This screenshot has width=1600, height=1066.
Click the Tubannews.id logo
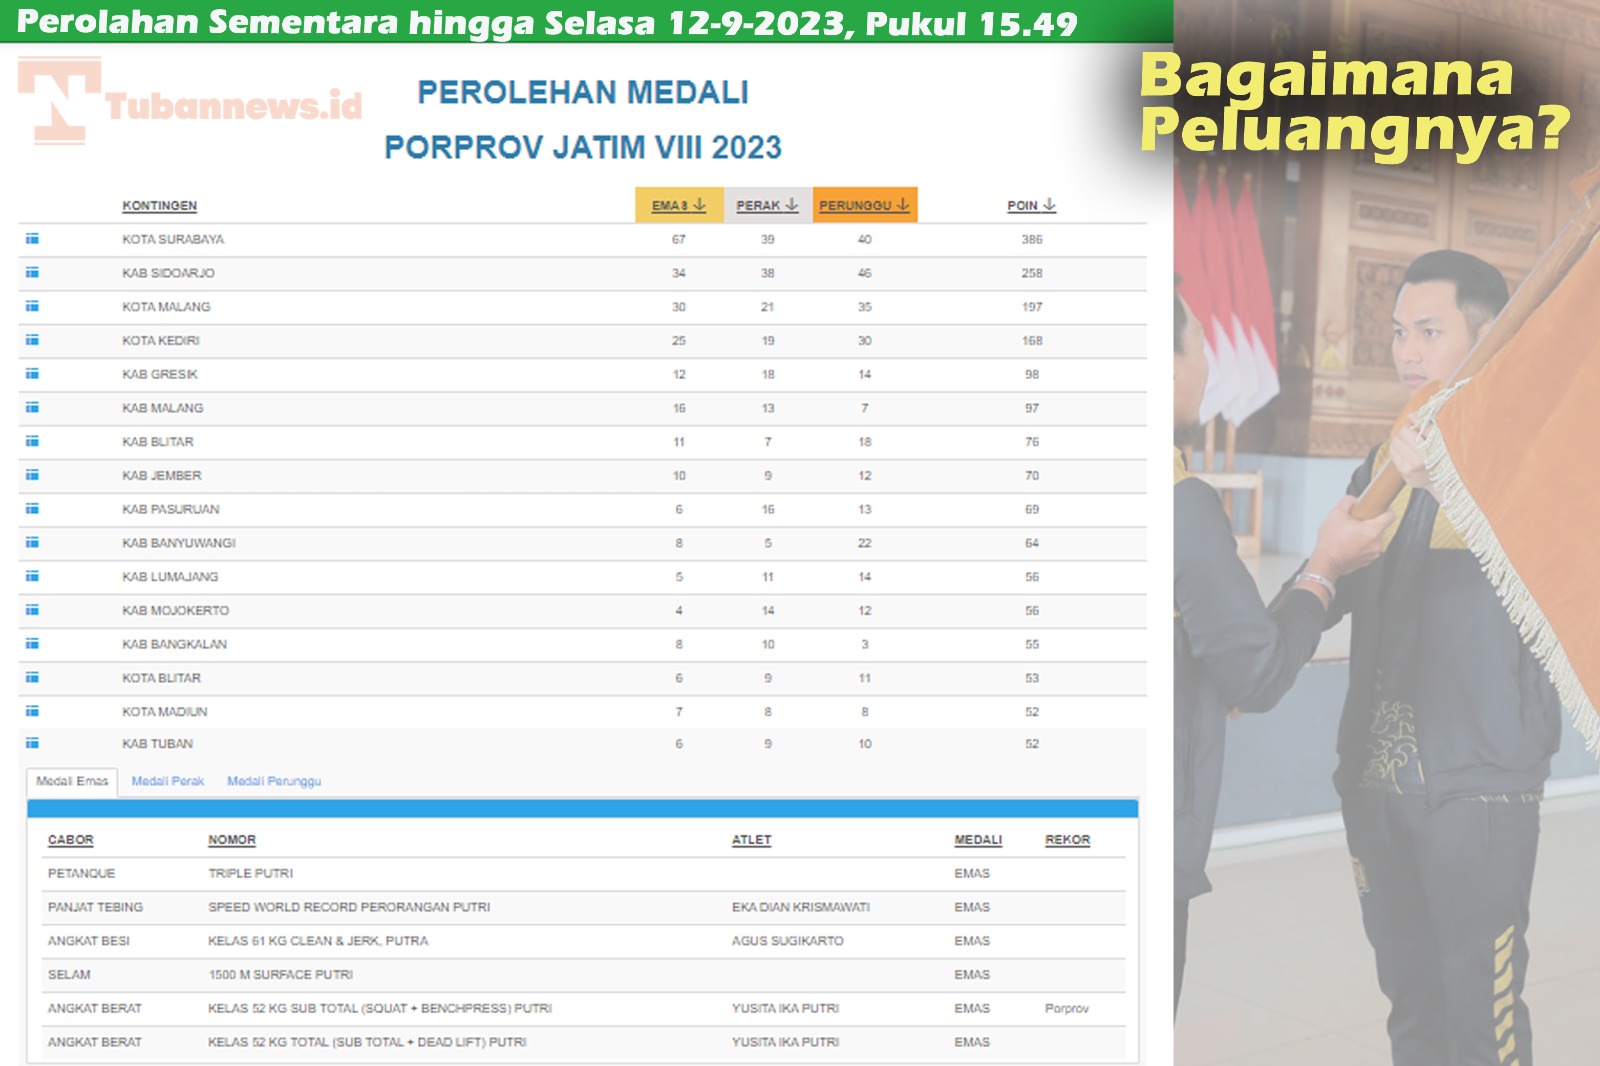(x=190, y=102)
